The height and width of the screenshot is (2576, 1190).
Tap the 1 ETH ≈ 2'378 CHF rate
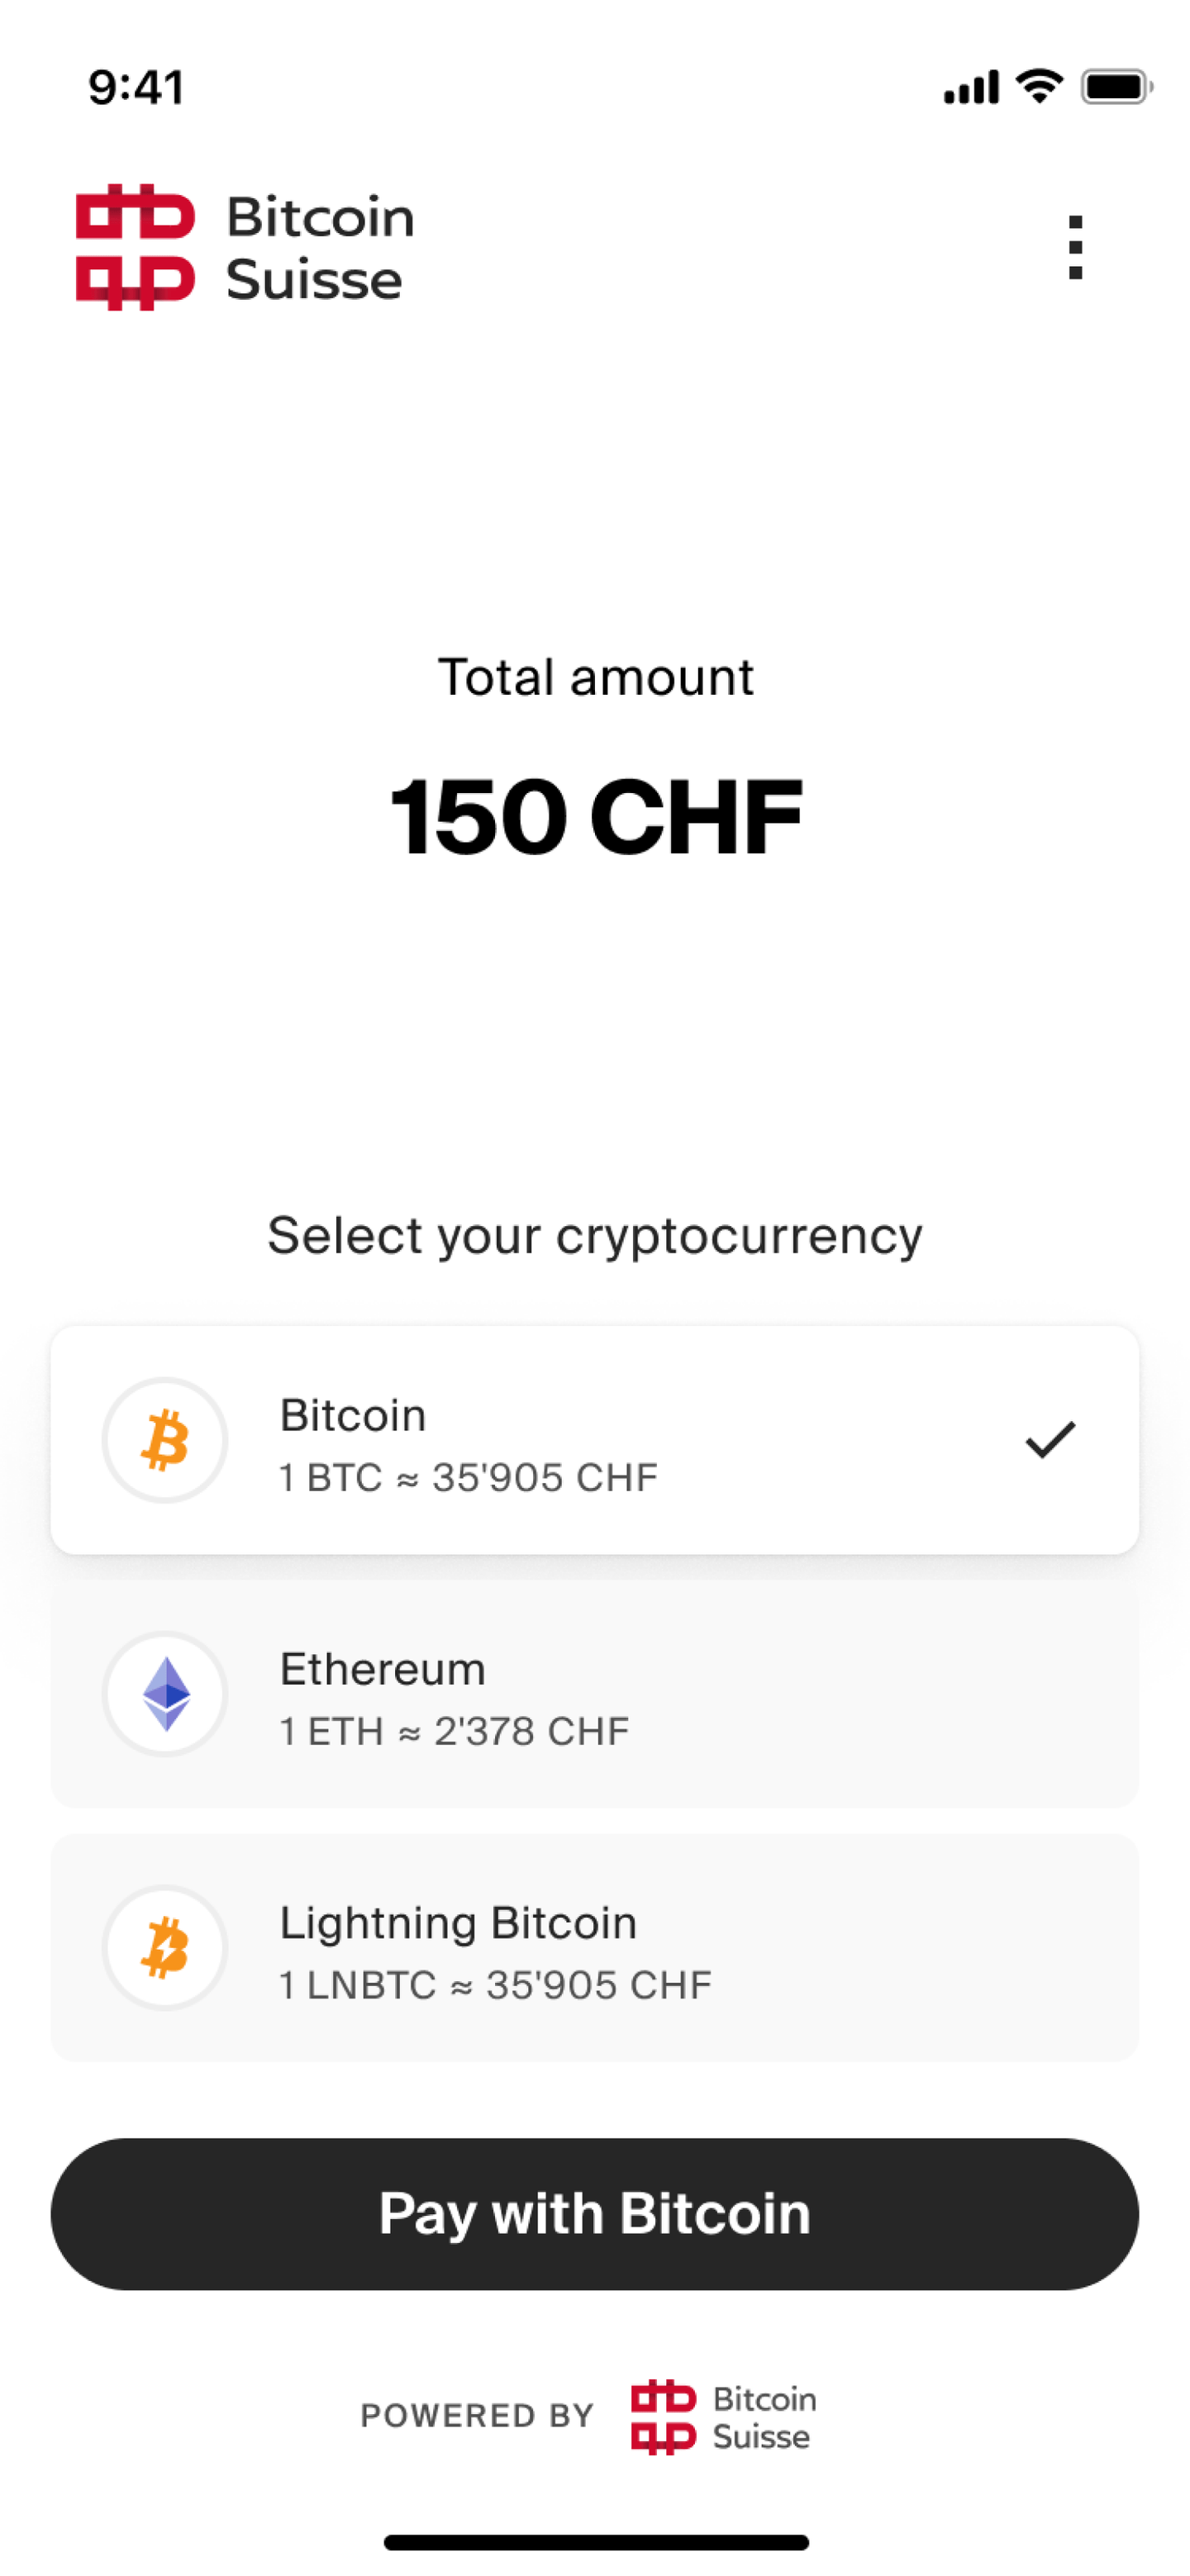pos(454,1731)
